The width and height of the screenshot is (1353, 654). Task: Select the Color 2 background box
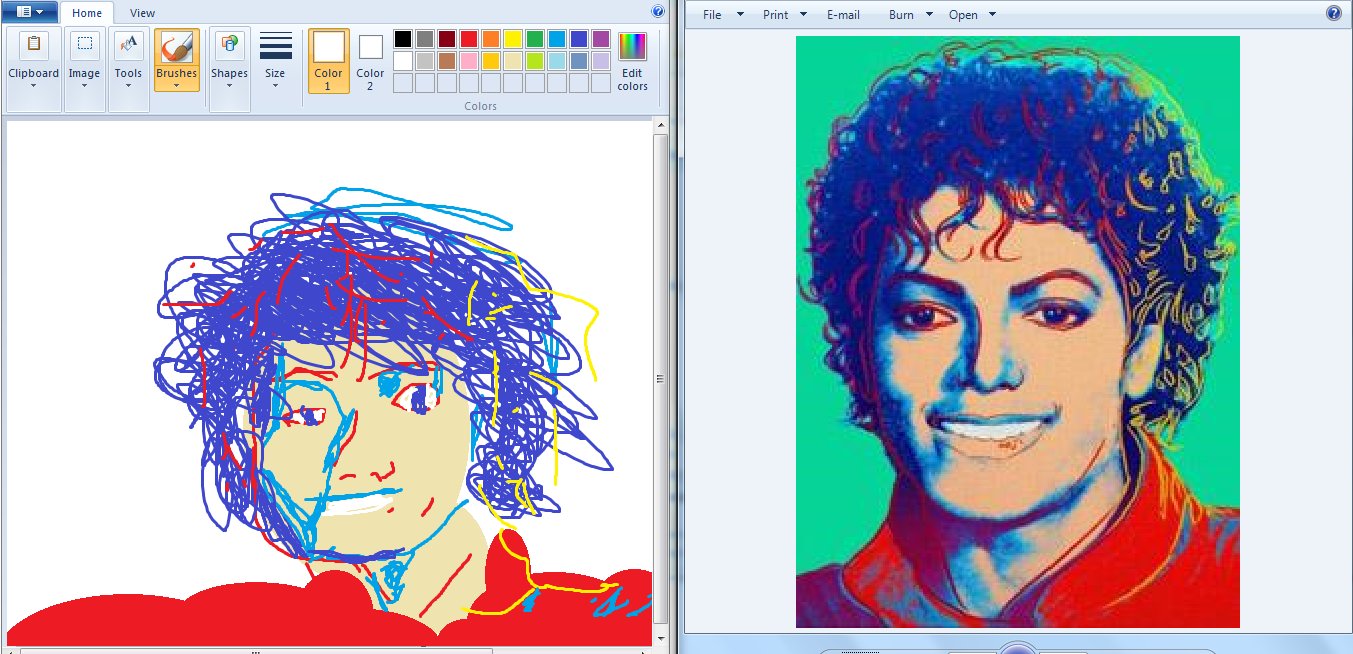click(370, 60)
